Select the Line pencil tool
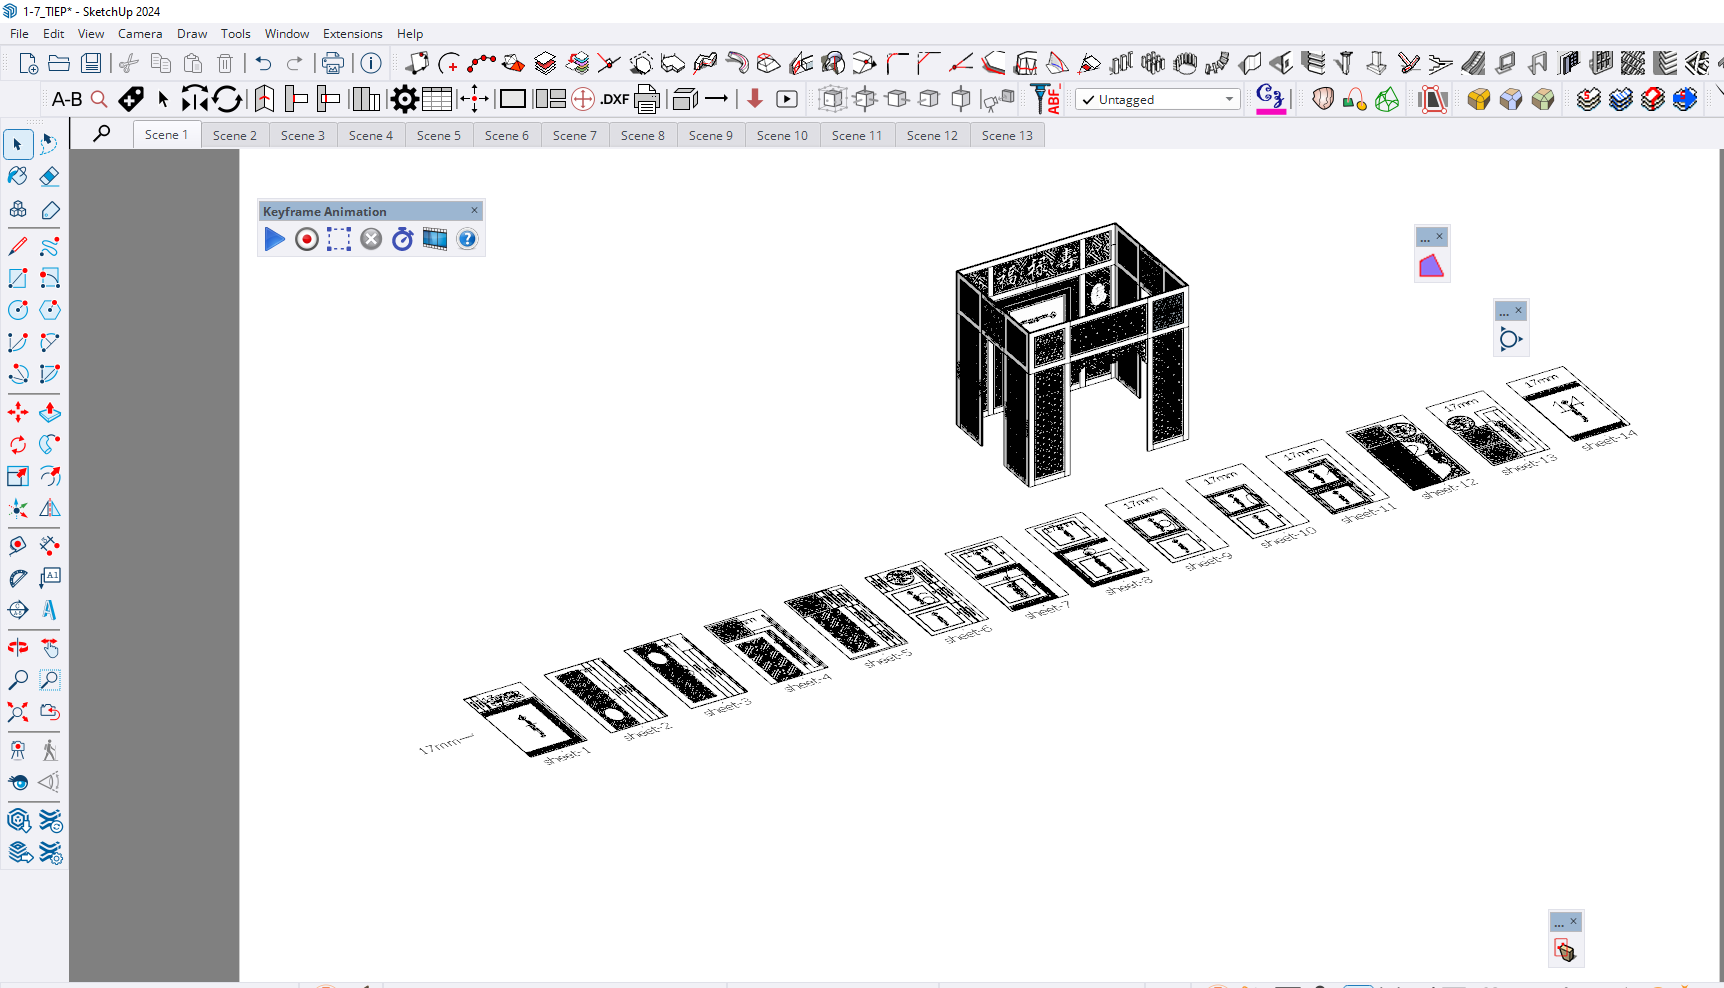The width and height of the screenshot is (1724, 988). [18, 246]
